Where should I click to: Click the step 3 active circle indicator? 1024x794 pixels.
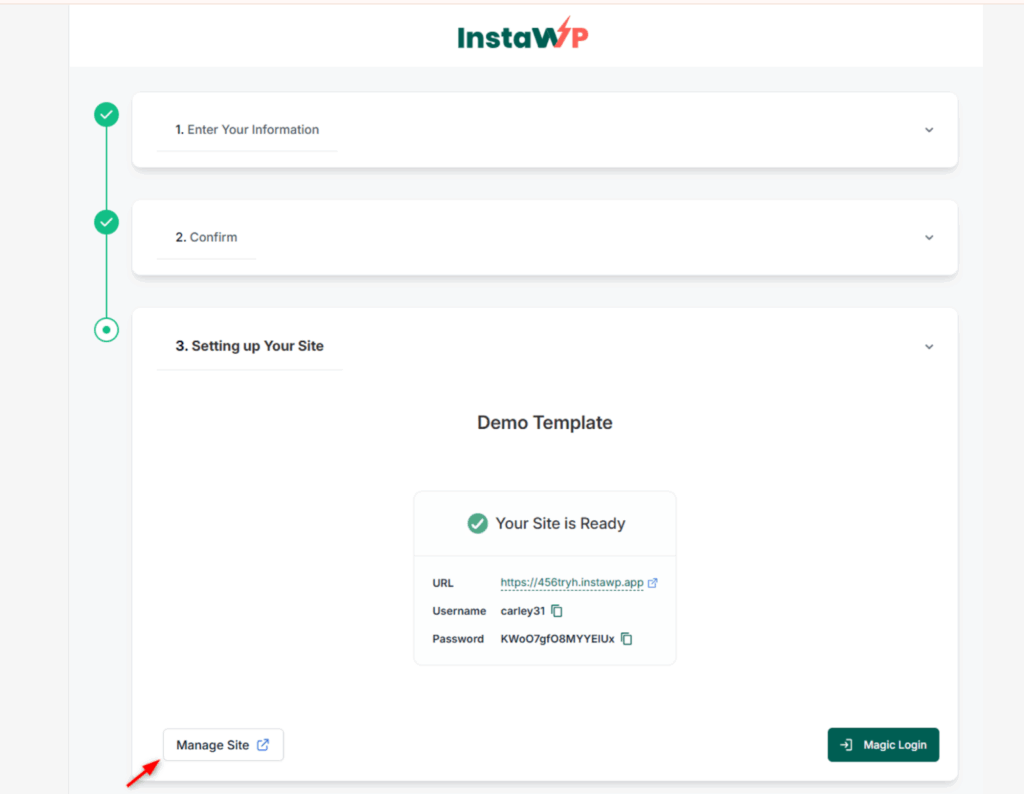(106, 330)
